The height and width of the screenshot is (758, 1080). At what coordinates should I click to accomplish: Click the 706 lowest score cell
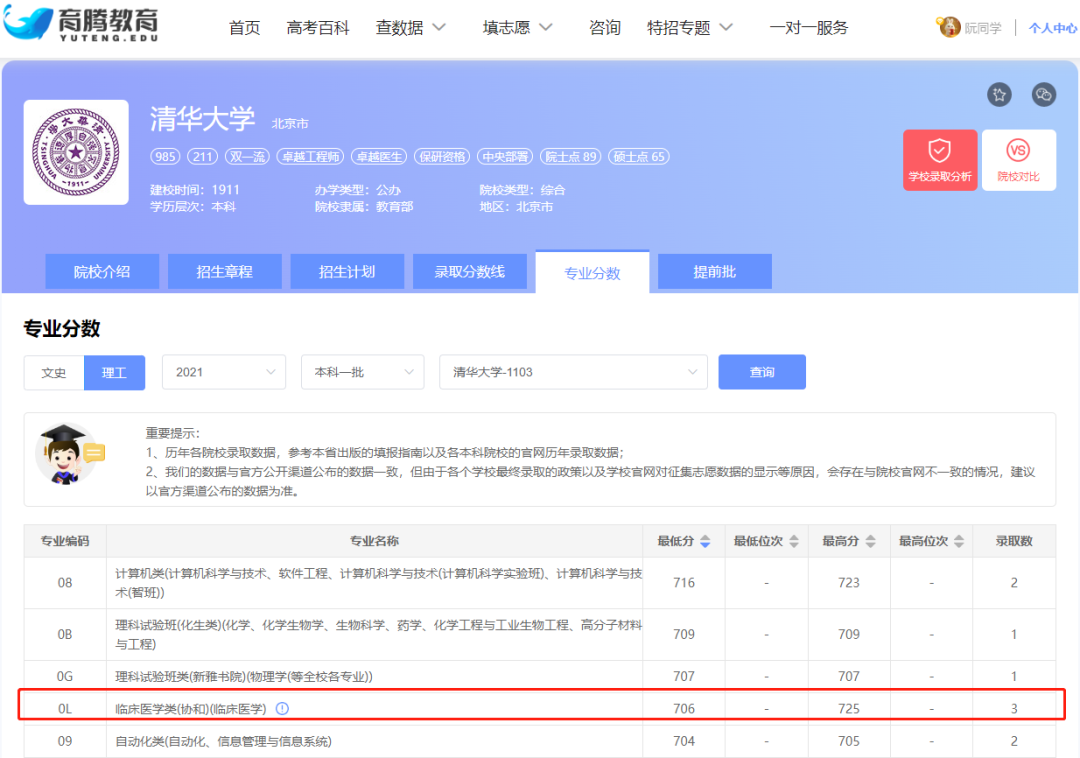(684, 708)
